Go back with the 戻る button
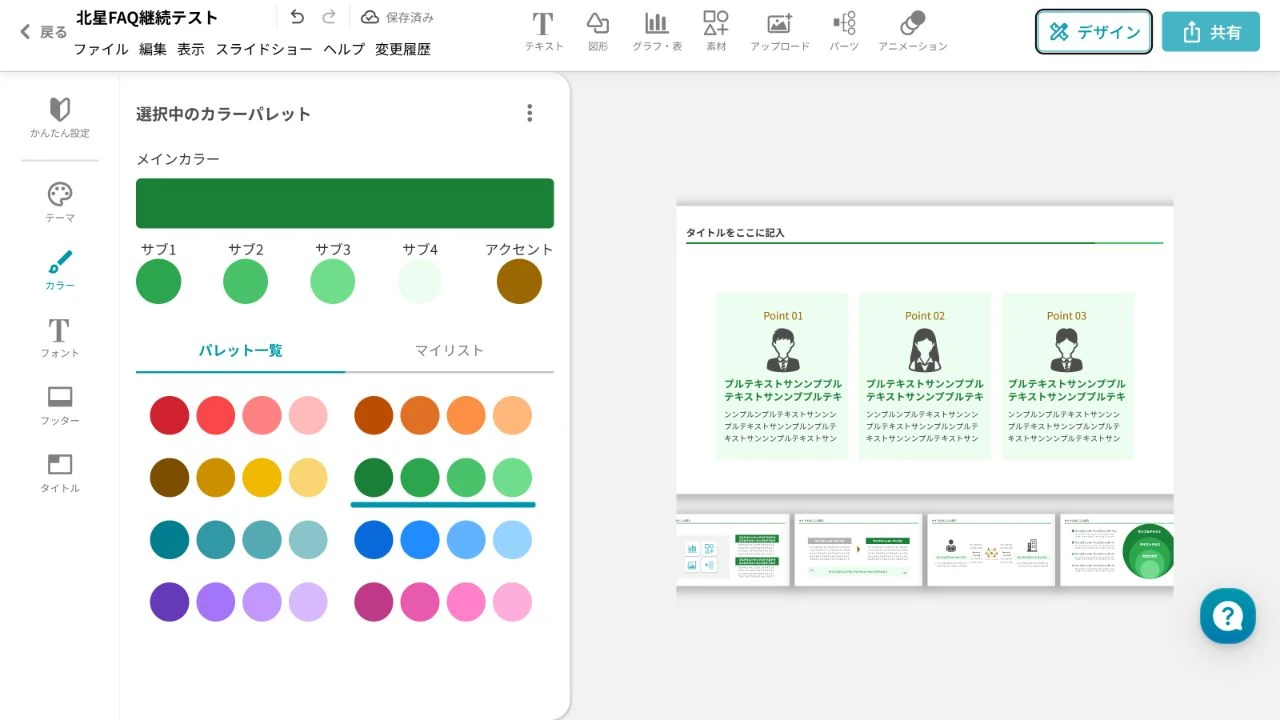Viewport: 1280px width, 720px height. (44, 32)
